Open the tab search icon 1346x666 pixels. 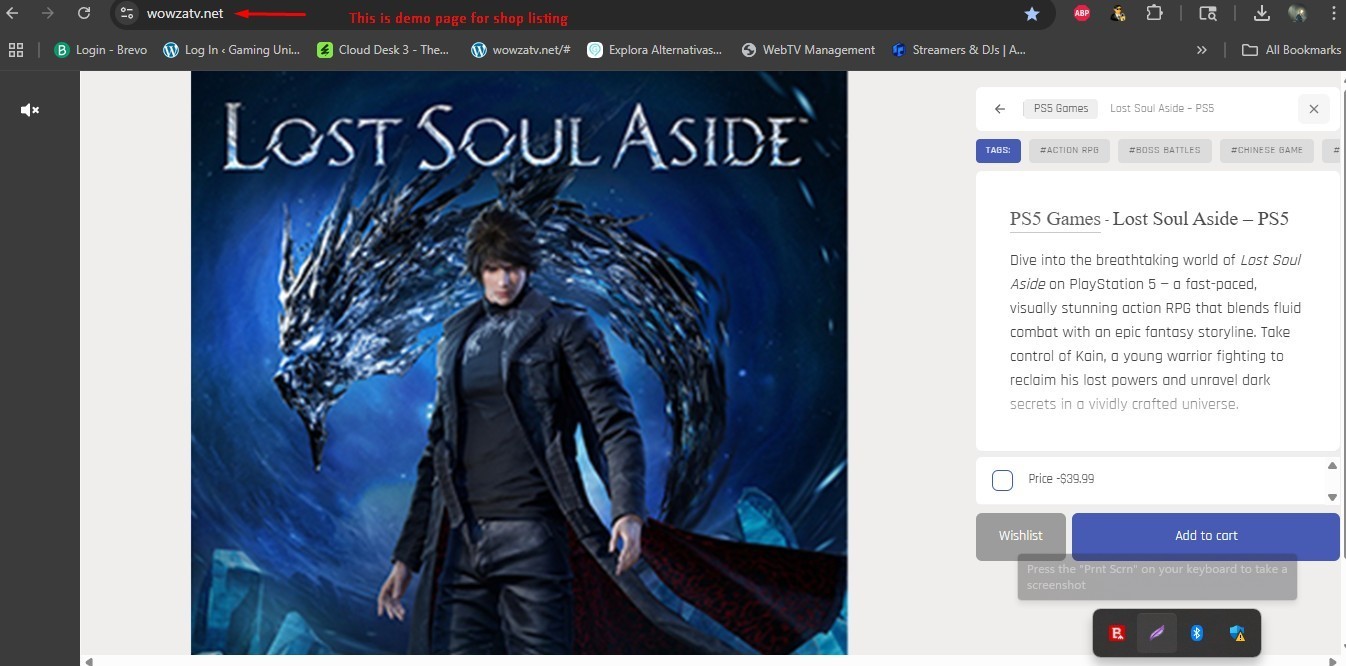coord(1208,14)
